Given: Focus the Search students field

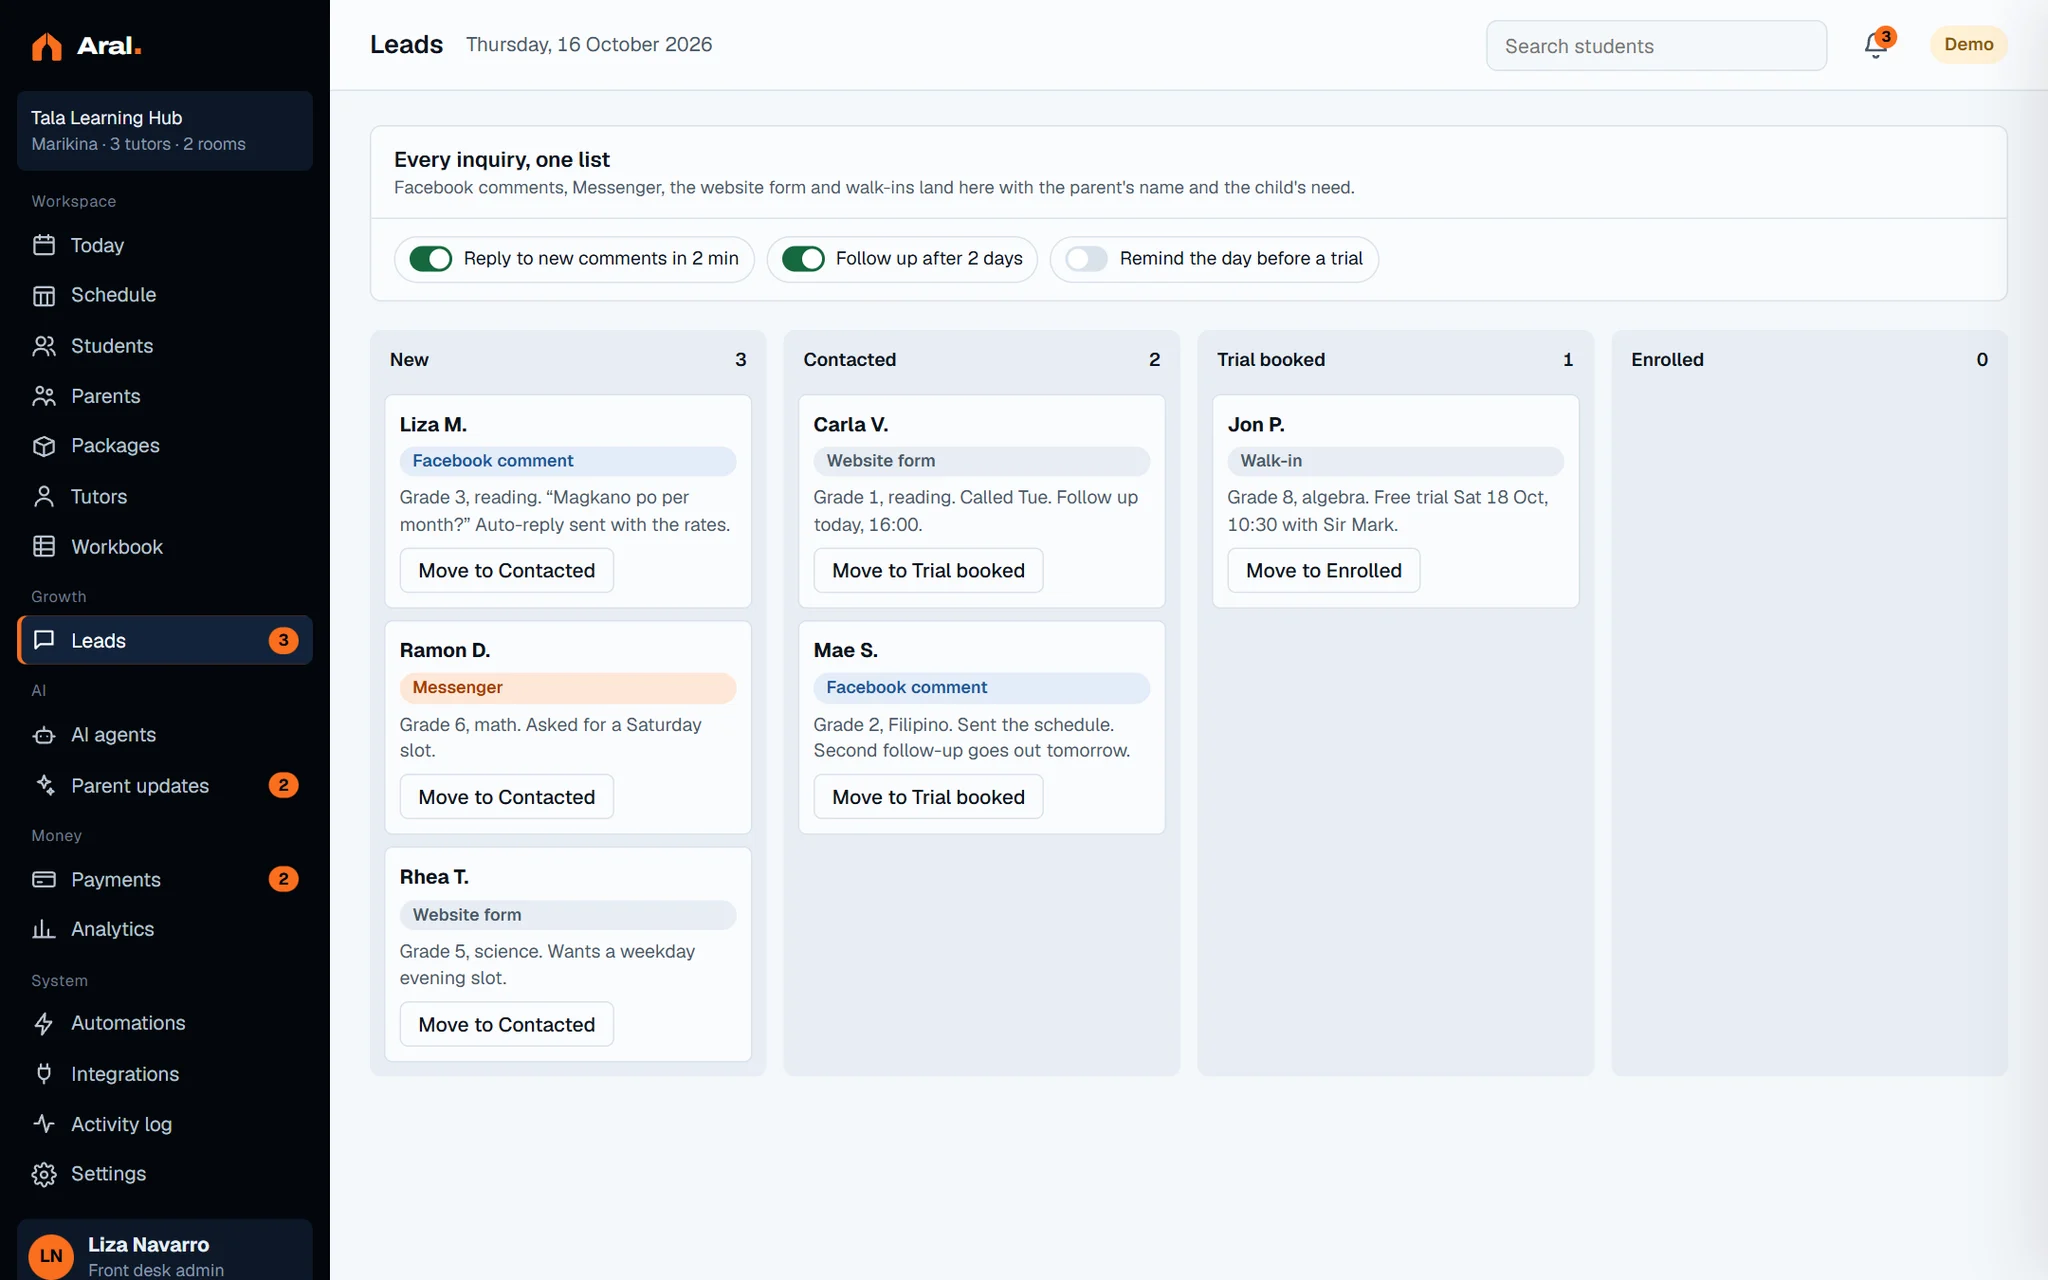Looking at the screenshot, I should pyautogui.click(x=1656, y=46).
